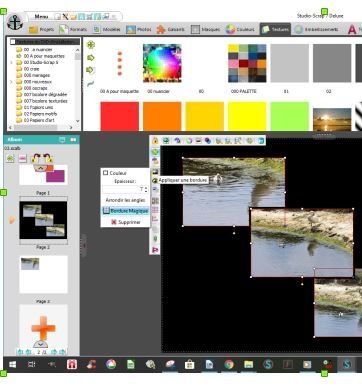Collapse album pages with up chevron

(x=41, y=168)
